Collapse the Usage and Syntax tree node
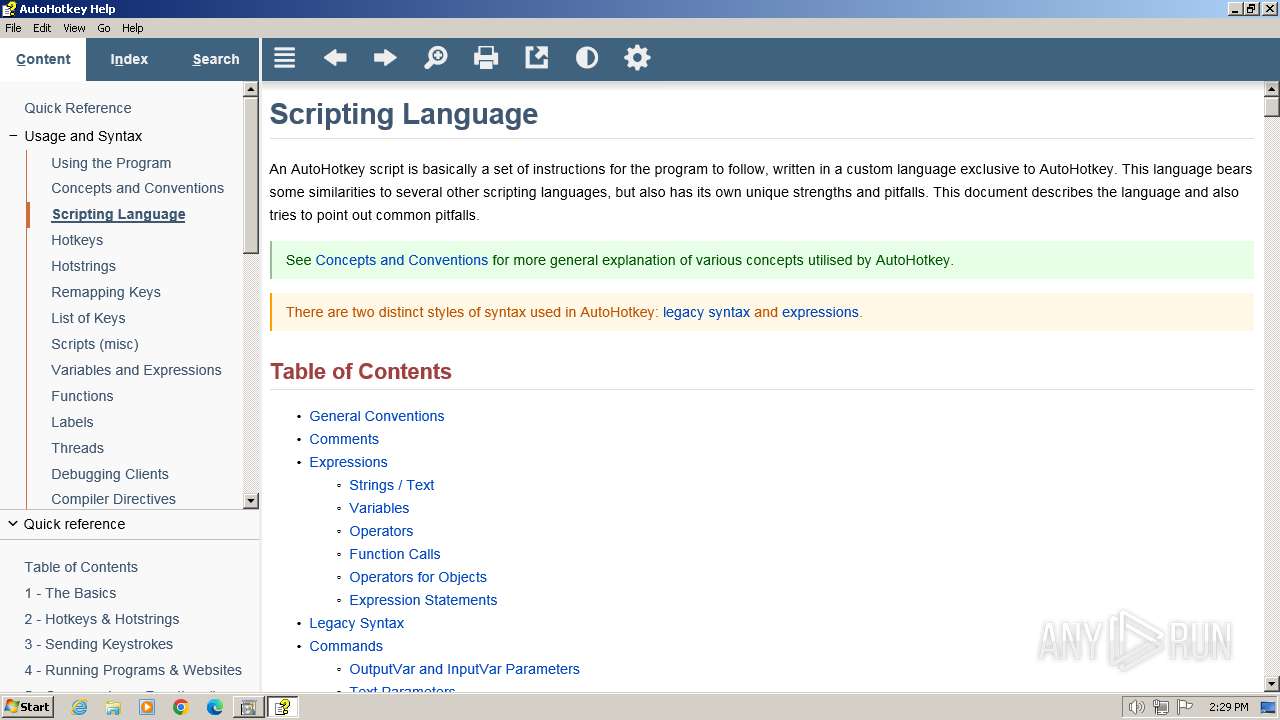 pyautogui.click(x=13, y=136)
